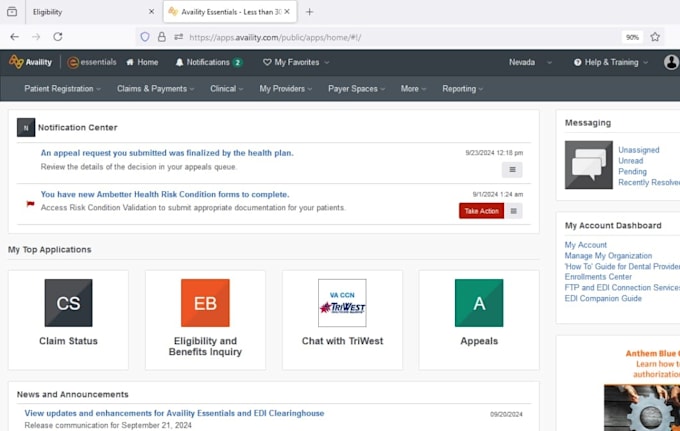This screenshot has height=431, width=680.
Task: Expand Patient Registration menu
Action: (62, 88)
